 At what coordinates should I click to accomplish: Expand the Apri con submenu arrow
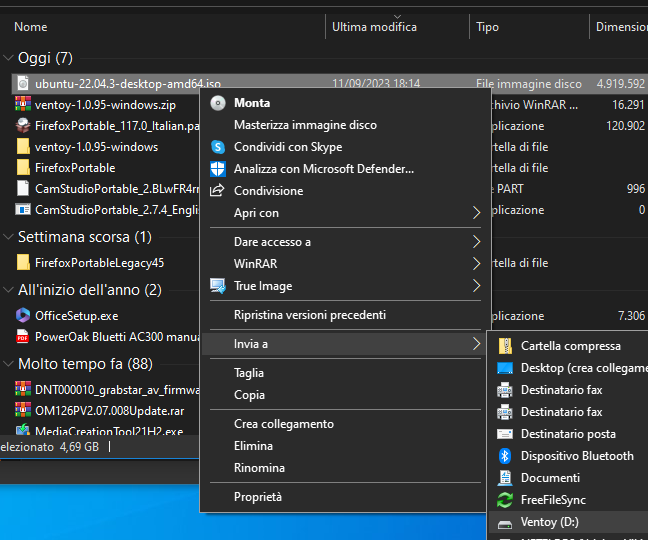click(476, 213)
